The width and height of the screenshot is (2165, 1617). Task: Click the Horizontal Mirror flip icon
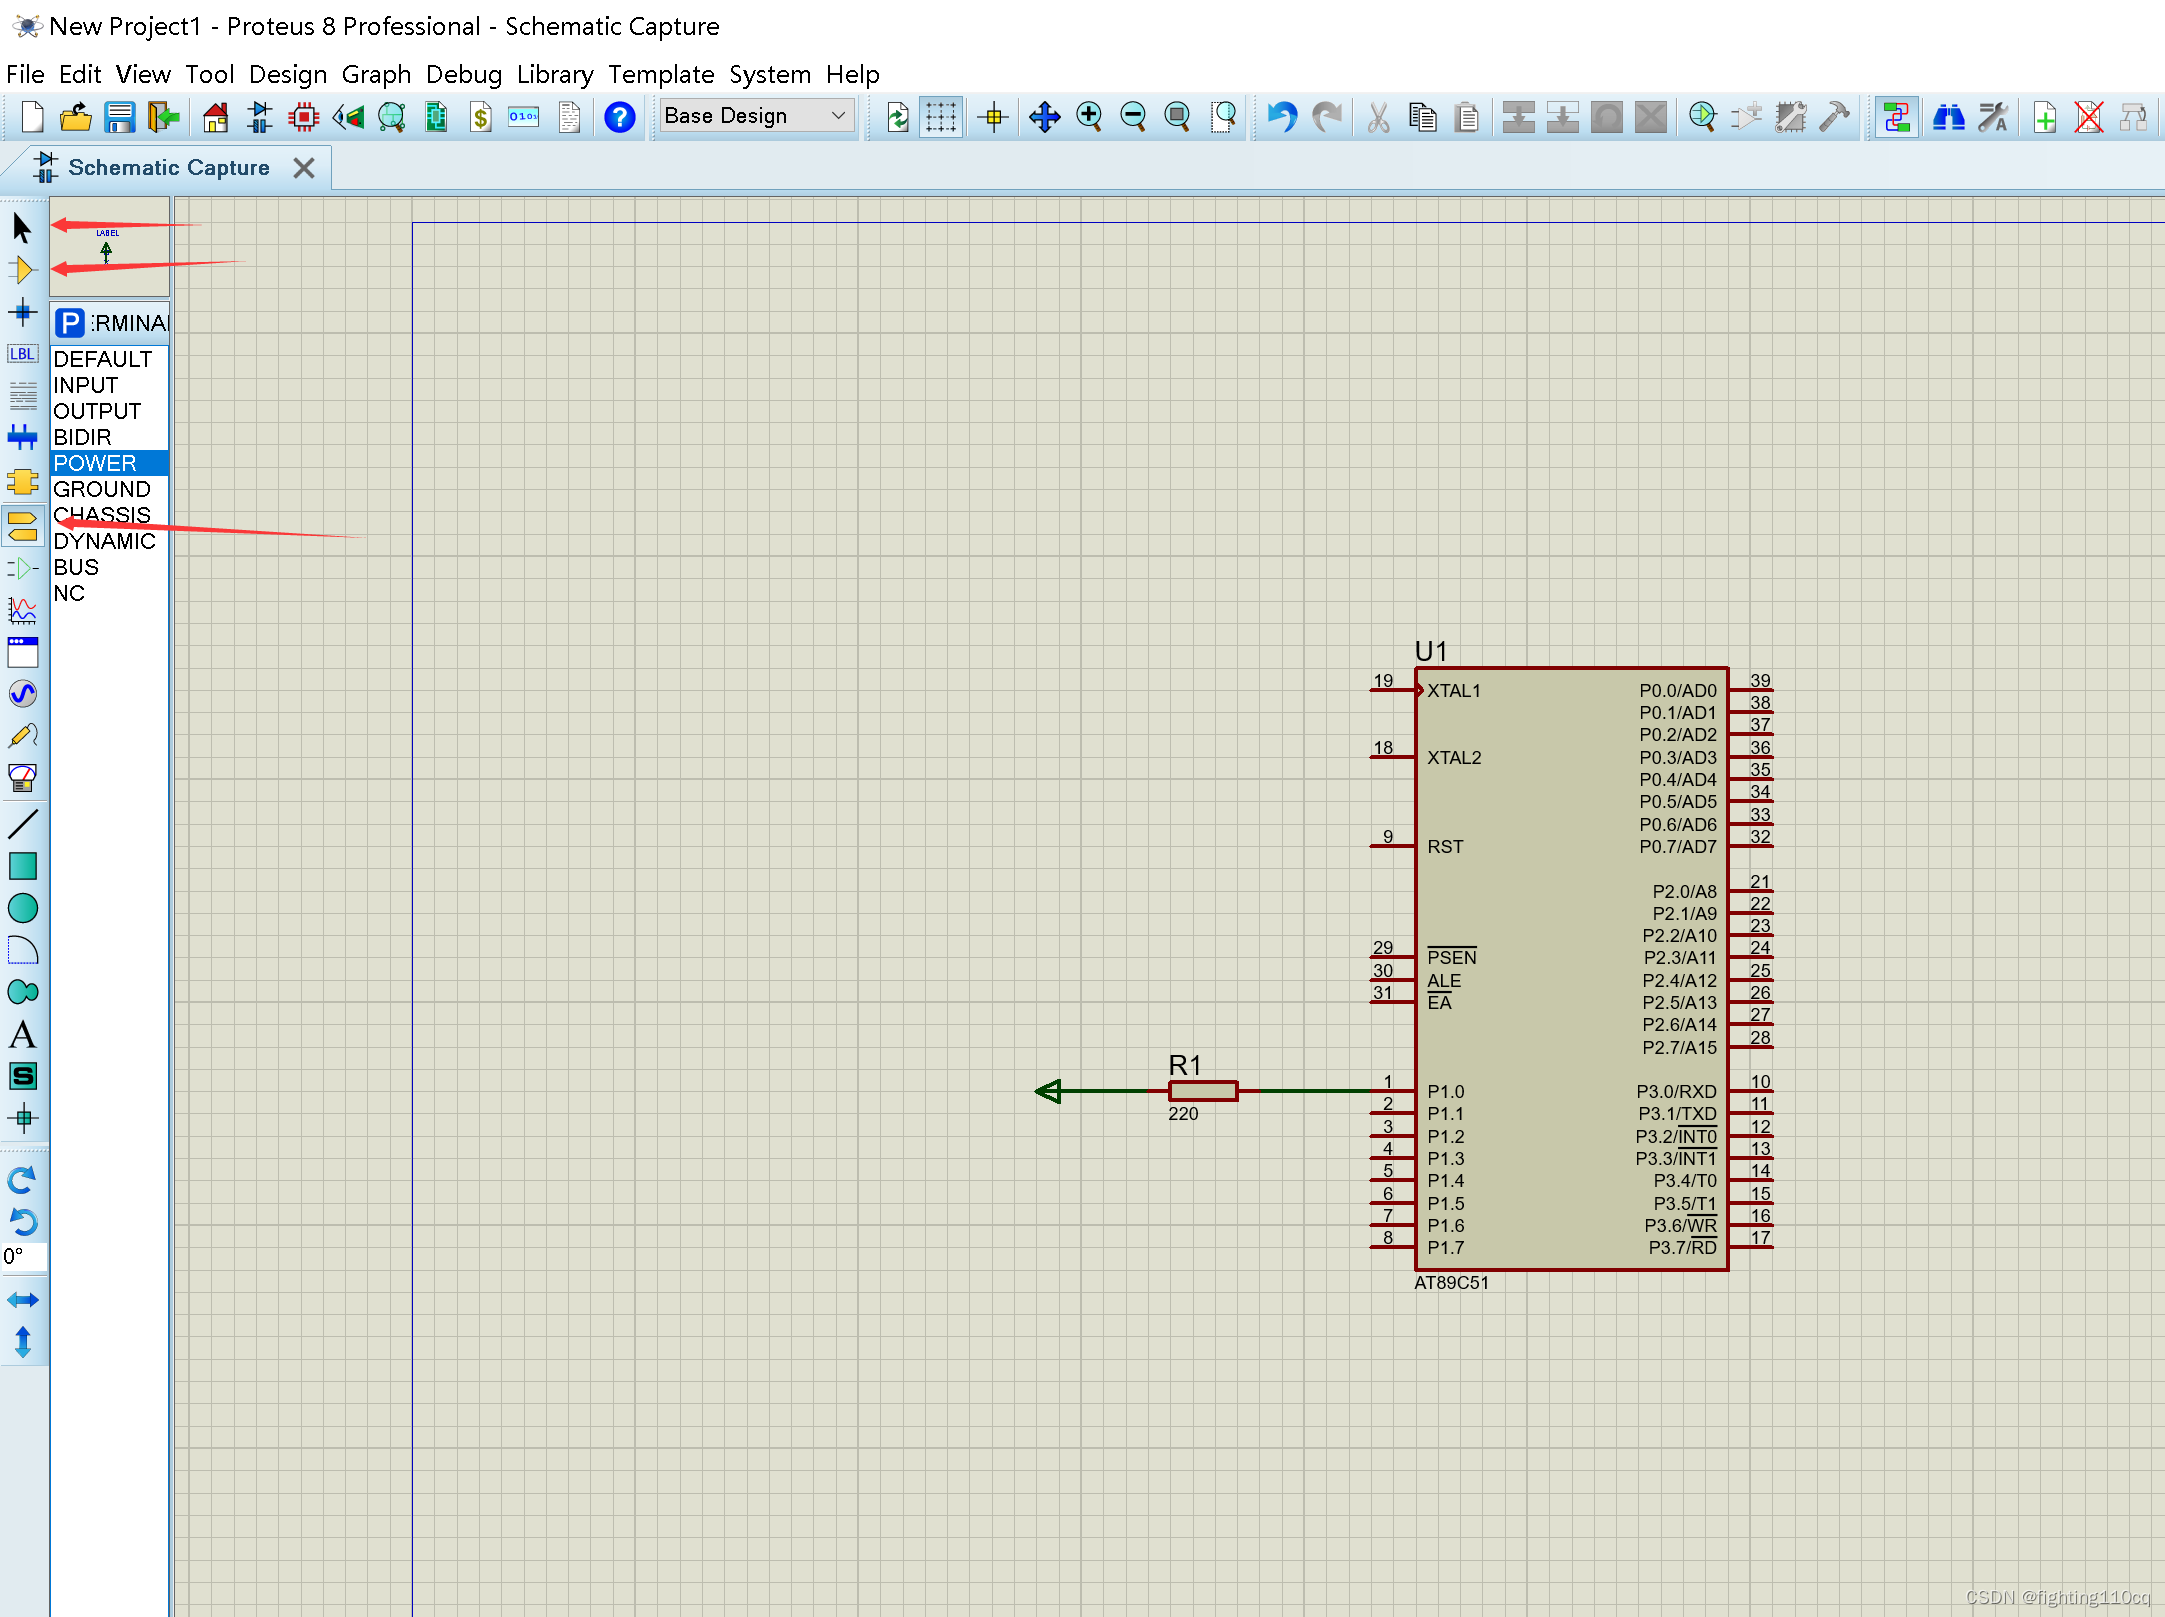tap(22, 1300)
